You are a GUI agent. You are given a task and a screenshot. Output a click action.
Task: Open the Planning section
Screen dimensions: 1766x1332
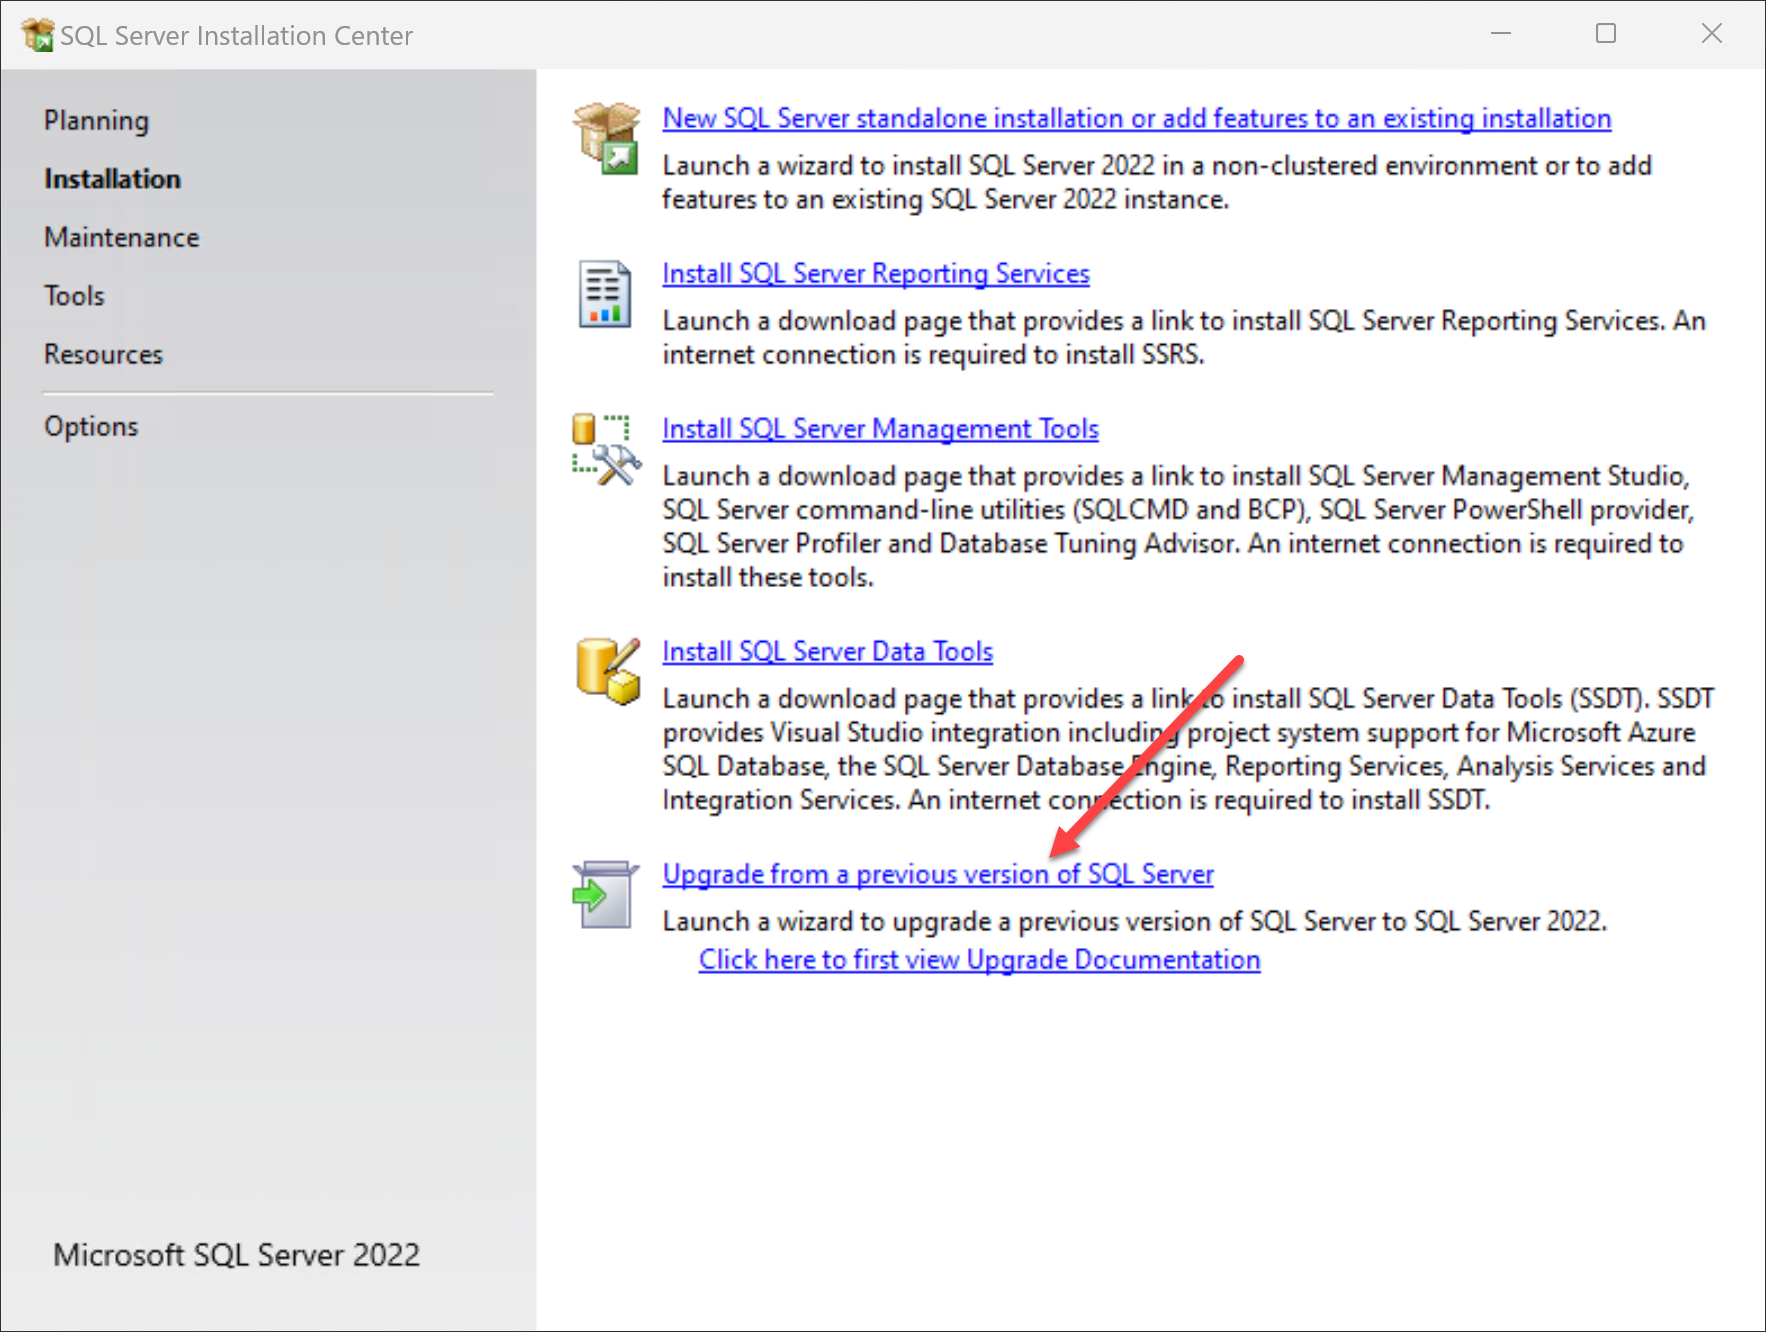(x=96, y=121)
